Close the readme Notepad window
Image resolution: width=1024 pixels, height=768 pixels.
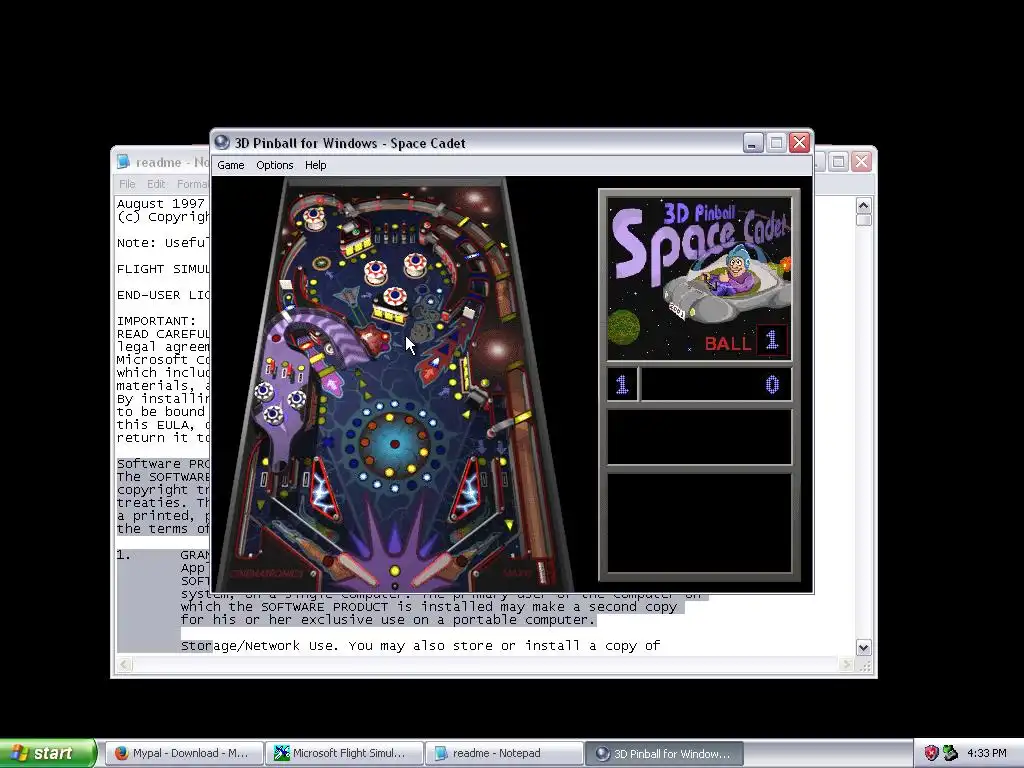pyautogui.click(x=861, y=161)
